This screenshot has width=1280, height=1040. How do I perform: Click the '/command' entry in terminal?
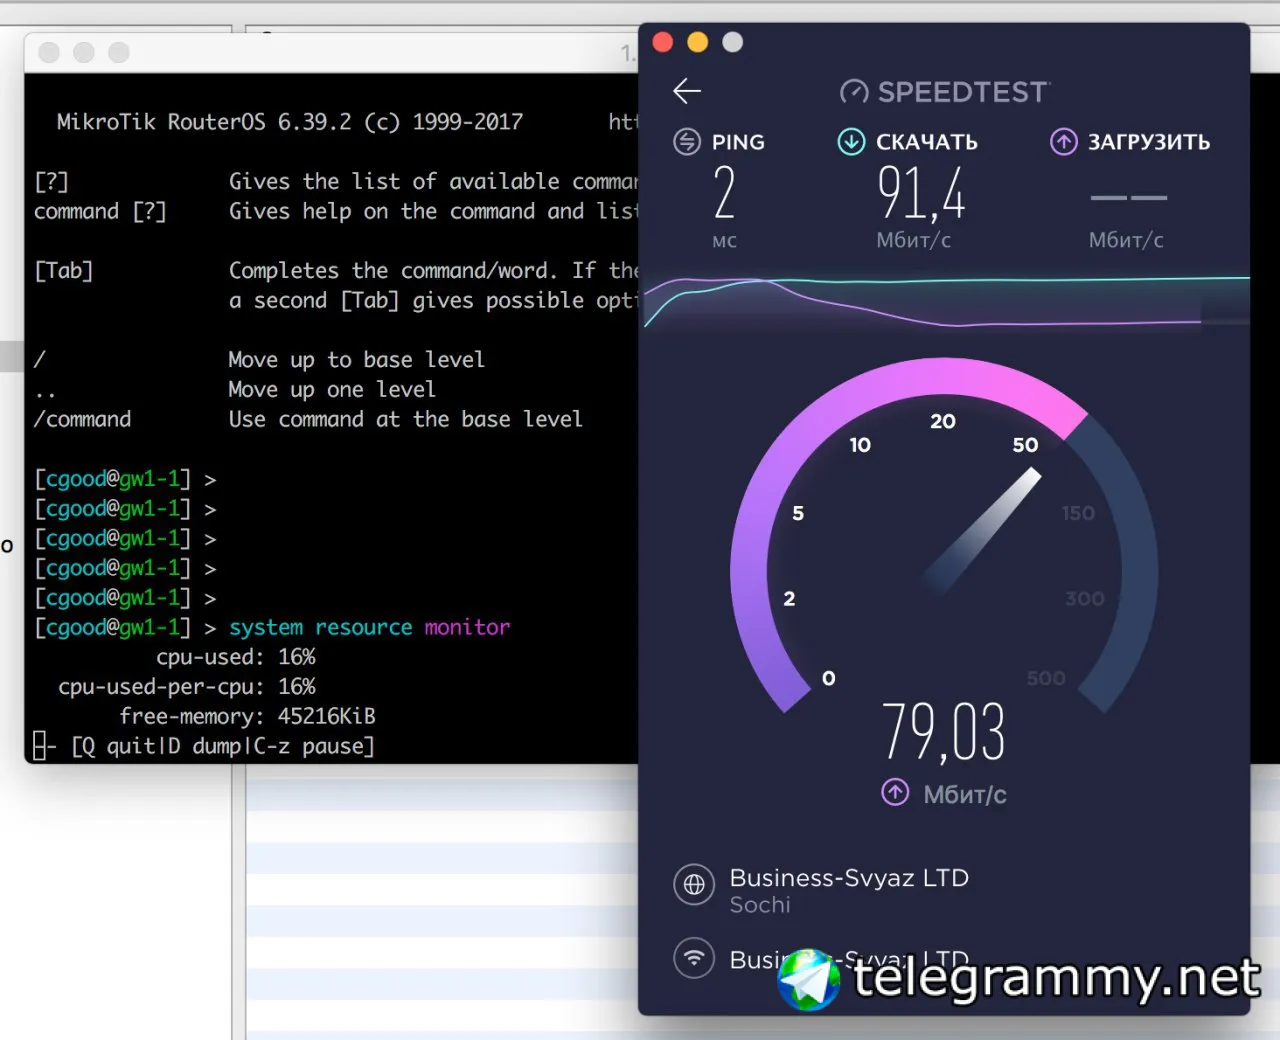tap(82, 419)
